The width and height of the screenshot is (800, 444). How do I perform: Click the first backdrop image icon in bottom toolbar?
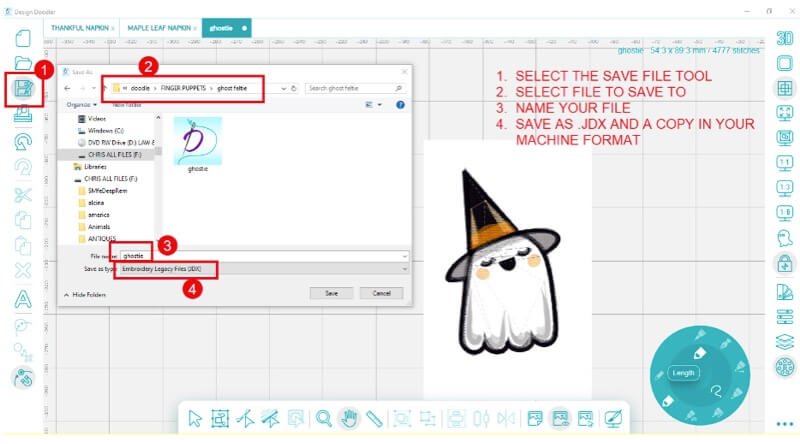pyautogui.click(x=535, y=419)
